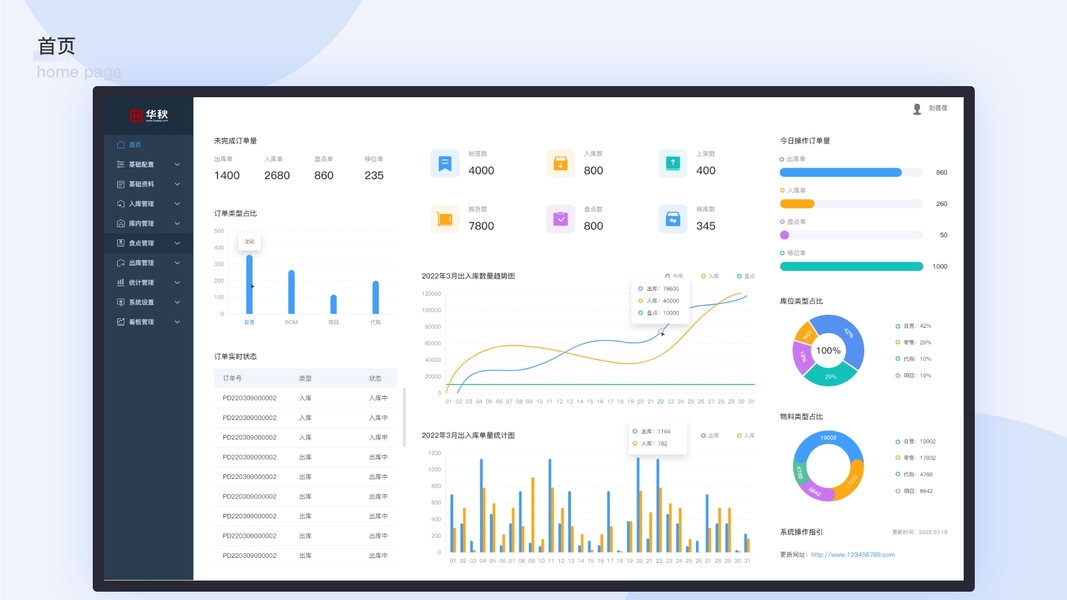This screenshot has width=1067, height=600.
Task: Toggle 出库 legend in order count bar chart
Action: point(710,435)
